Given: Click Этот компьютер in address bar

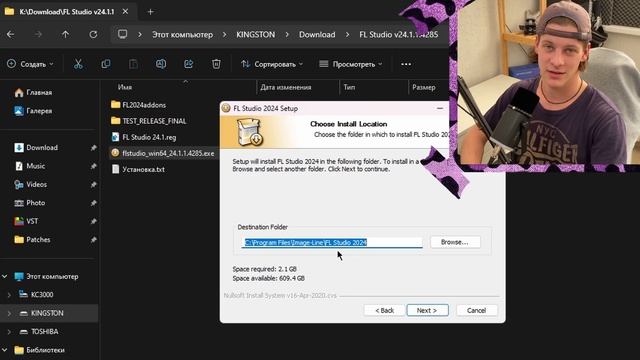Looking at the screenshot, I should point(182,35).
